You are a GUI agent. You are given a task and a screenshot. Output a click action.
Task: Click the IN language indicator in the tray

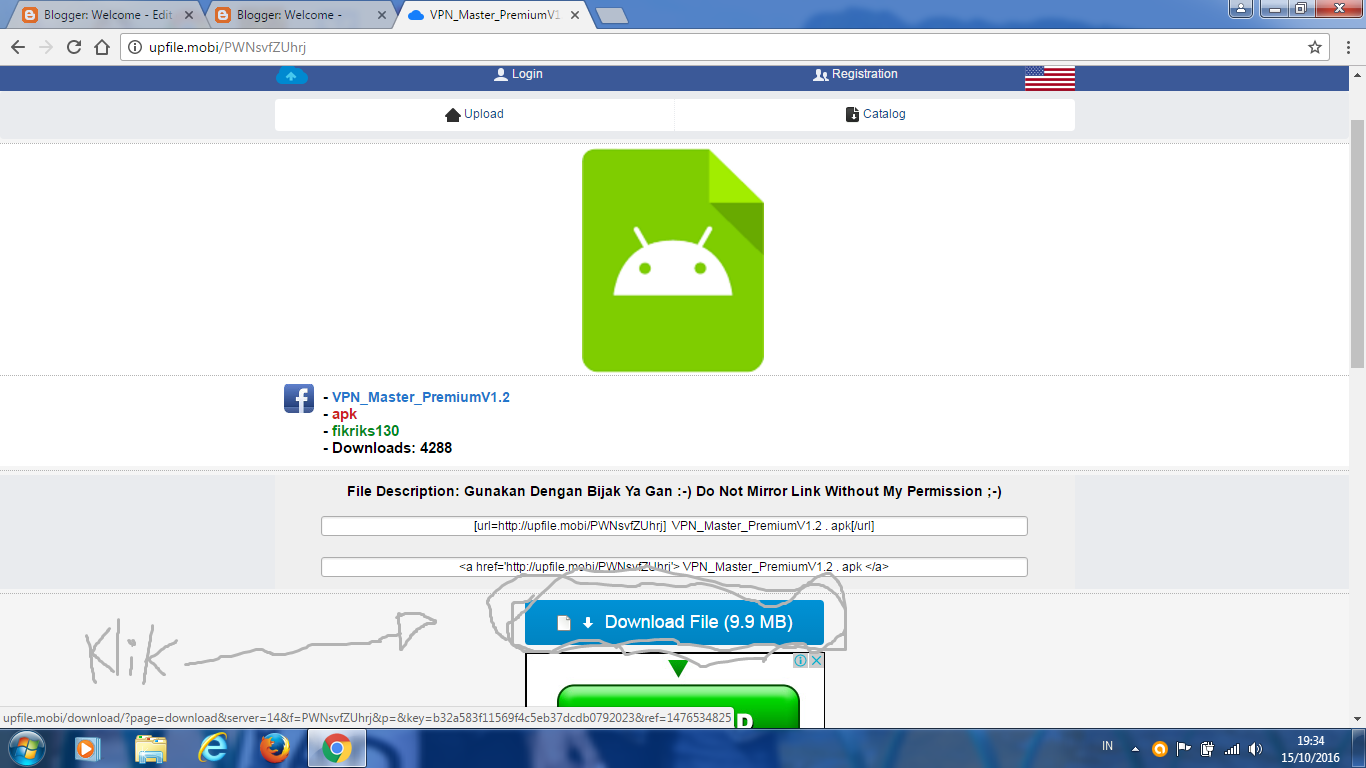click(1107, 747)
